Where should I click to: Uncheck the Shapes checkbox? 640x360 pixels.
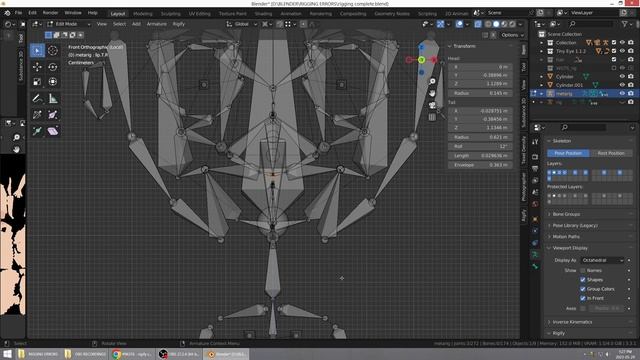click(583, 280)
